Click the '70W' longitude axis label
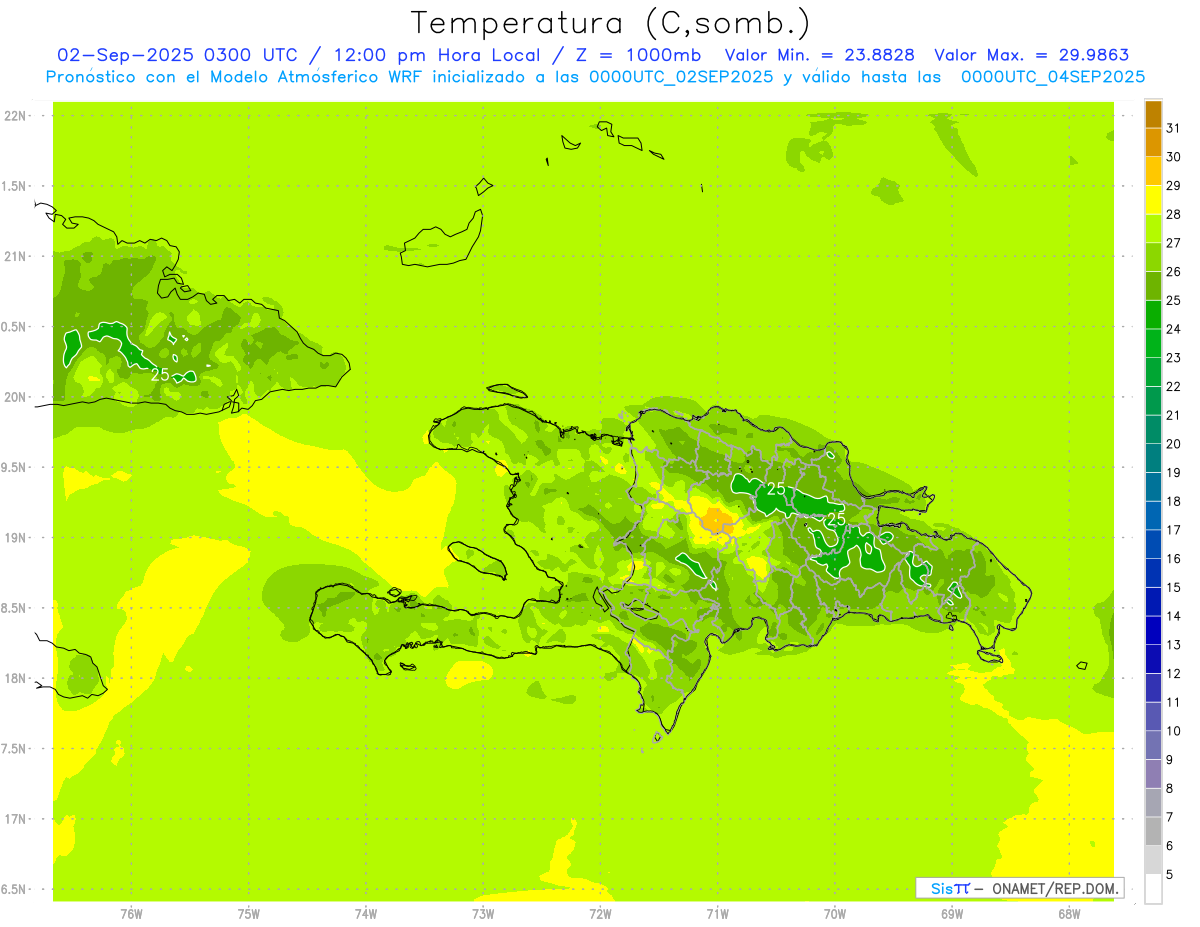 click(x=835, y=913)
